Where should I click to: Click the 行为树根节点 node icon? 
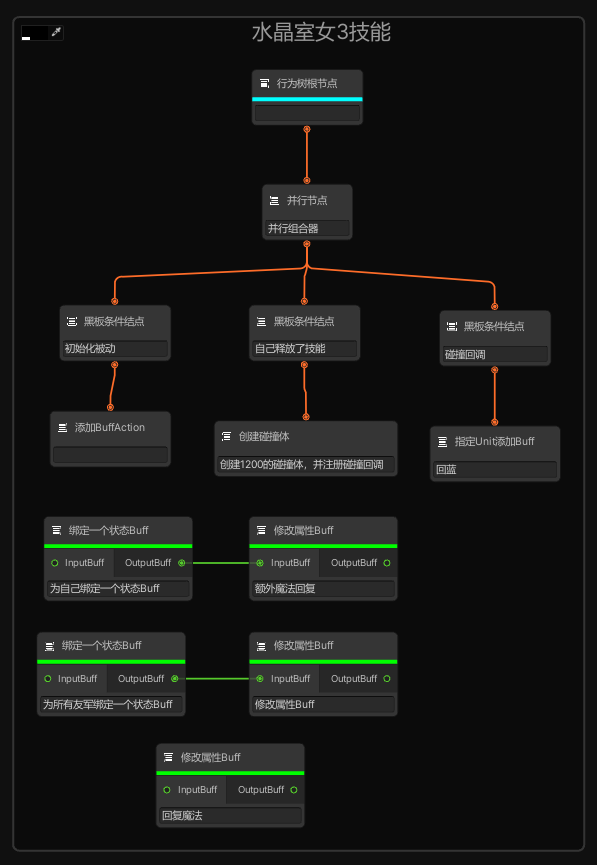(x=264, y=83)
